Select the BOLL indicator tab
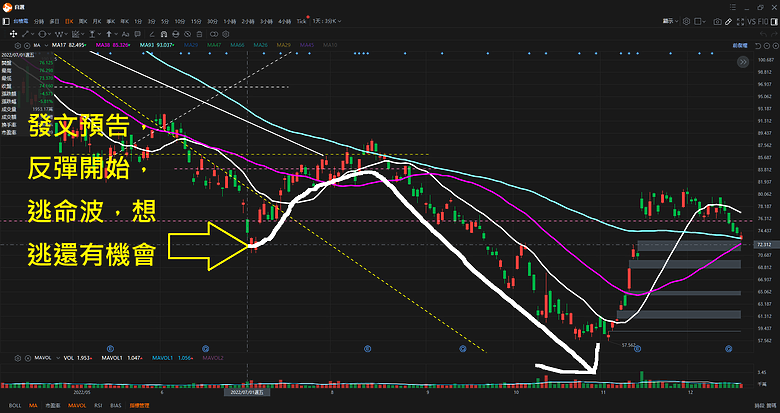 point(14,405)
